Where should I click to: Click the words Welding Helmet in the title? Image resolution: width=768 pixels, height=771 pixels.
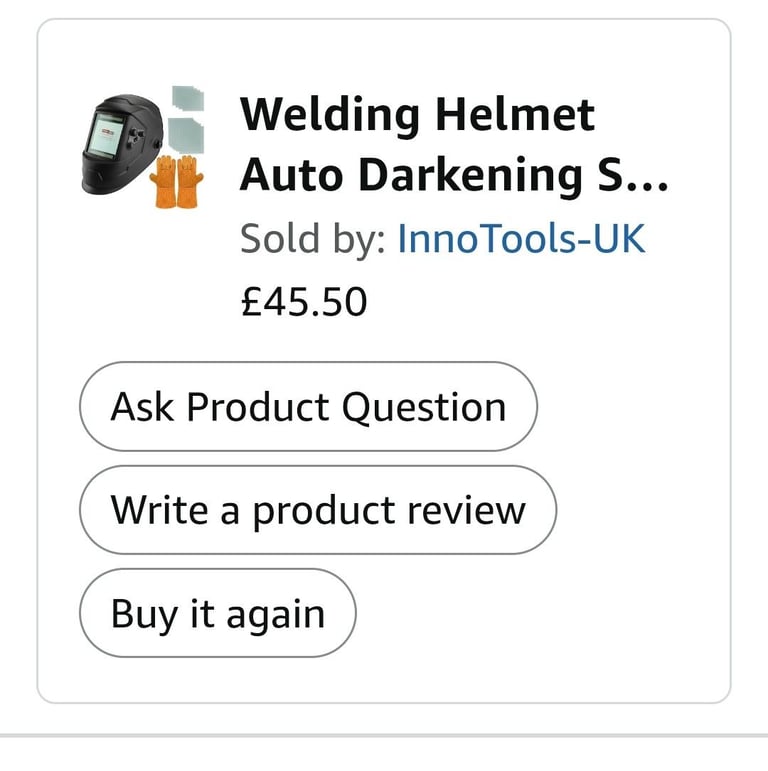417,116
